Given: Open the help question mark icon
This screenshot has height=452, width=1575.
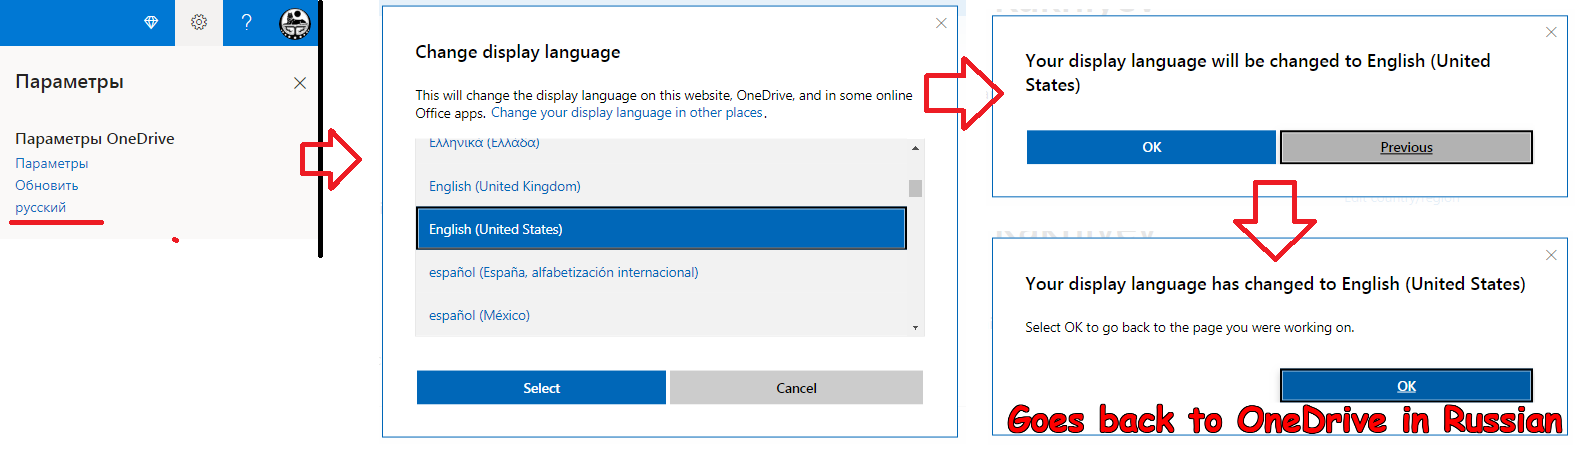Looking at the screenshot, I should (246, 22).
